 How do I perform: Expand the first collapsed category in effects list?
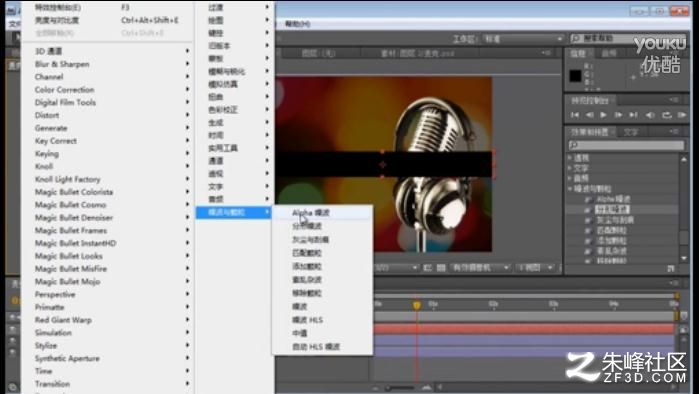coord(570,157)
